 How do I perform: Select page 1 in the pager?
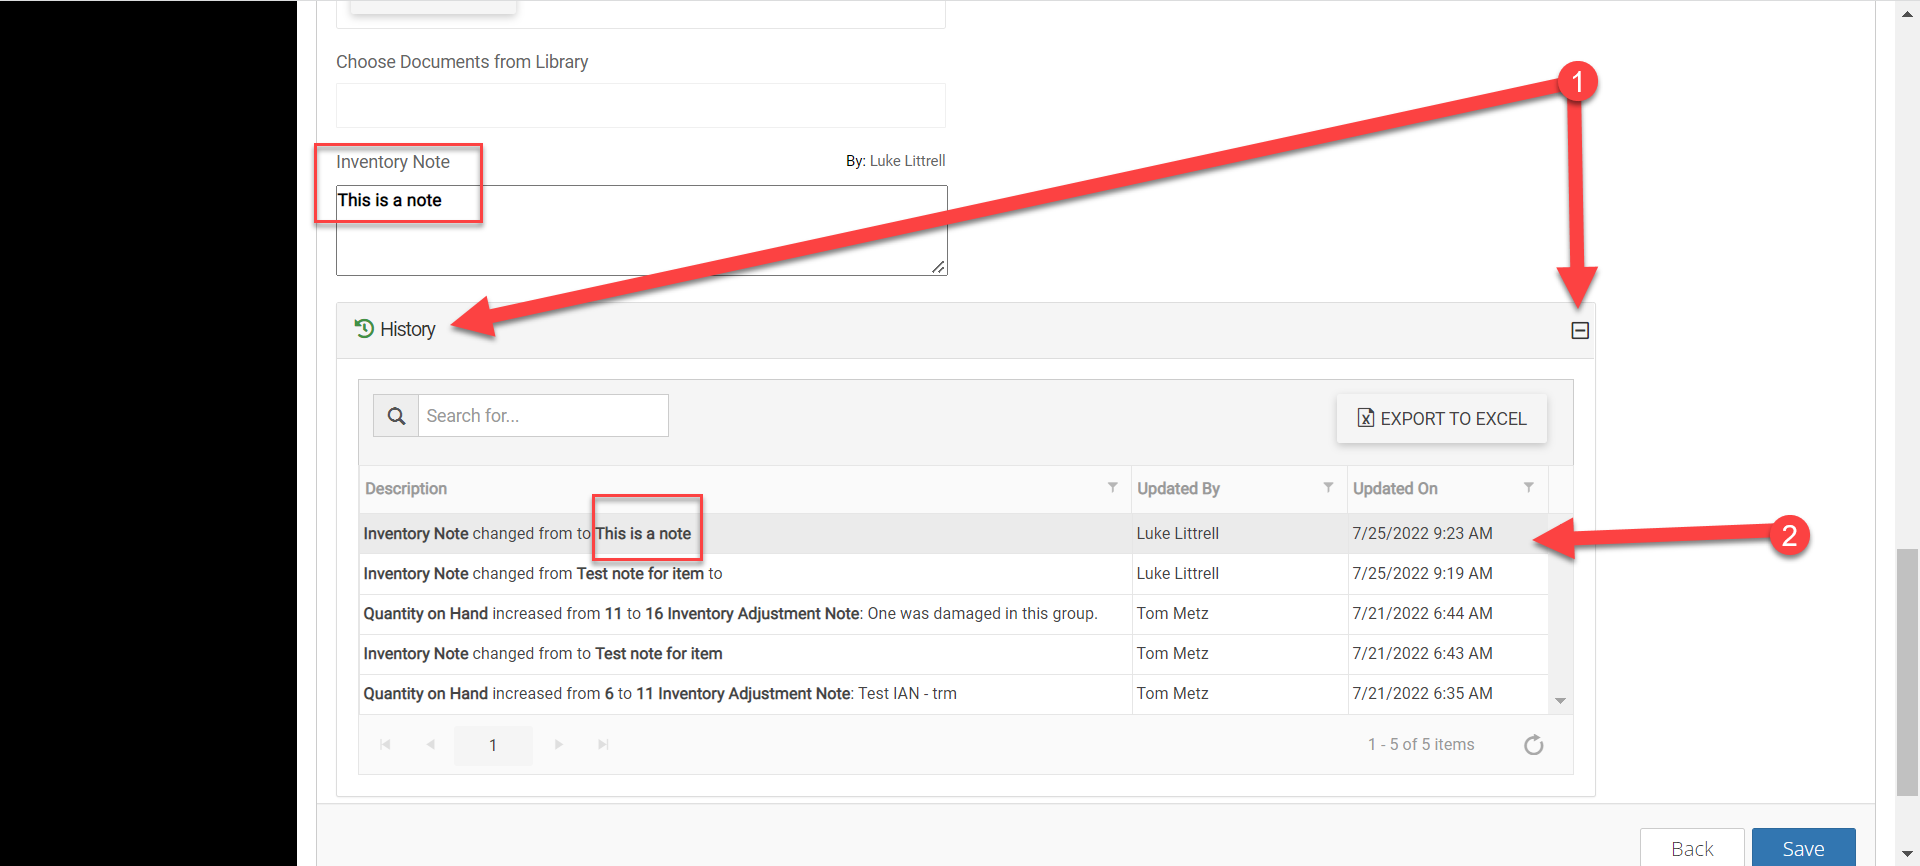tap(493, 745)
